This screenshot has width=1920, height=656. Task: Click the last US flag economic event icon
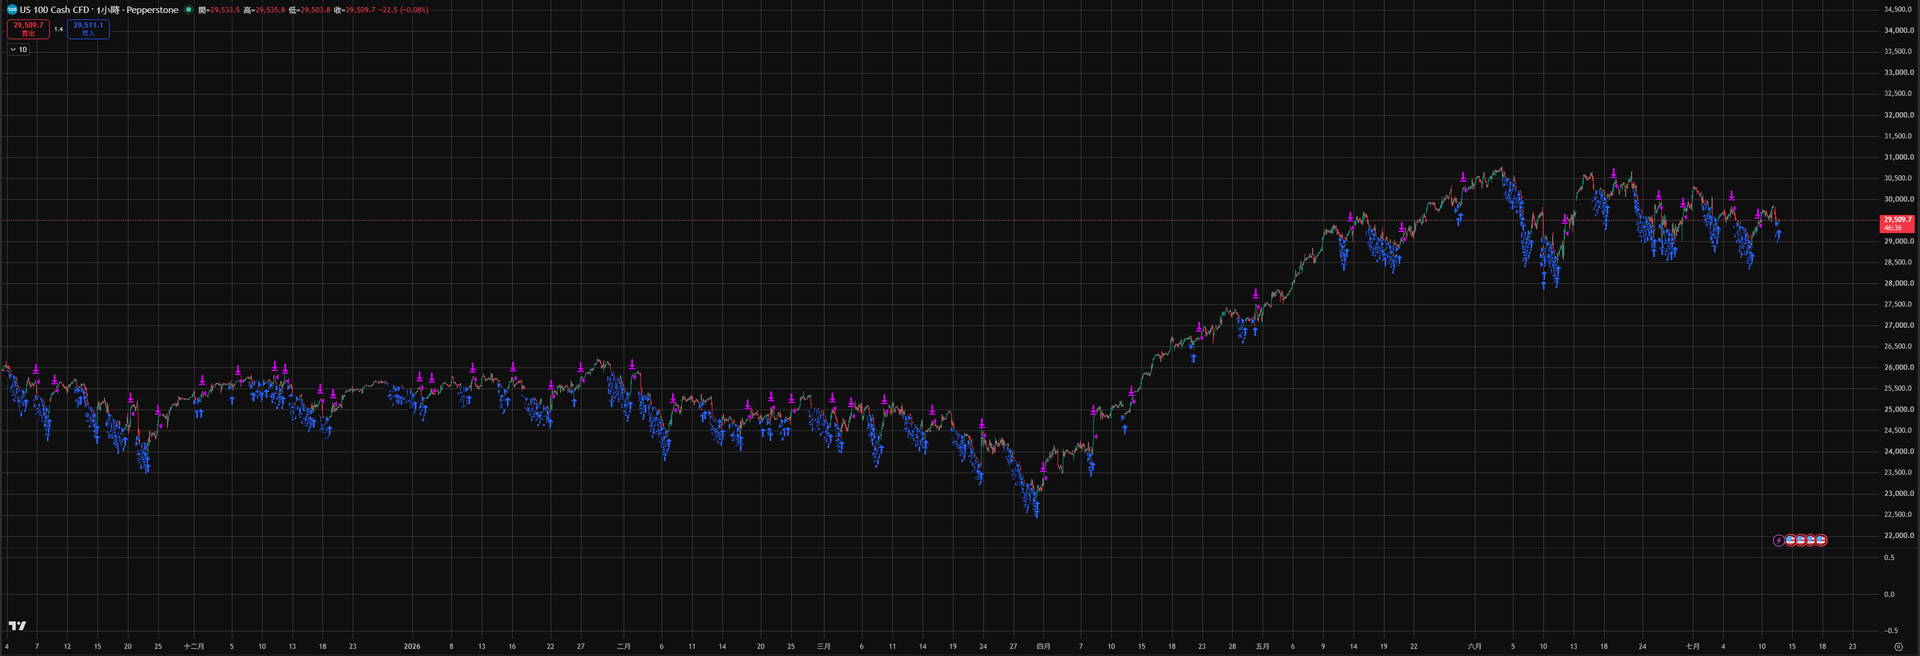click(1821, 540)
